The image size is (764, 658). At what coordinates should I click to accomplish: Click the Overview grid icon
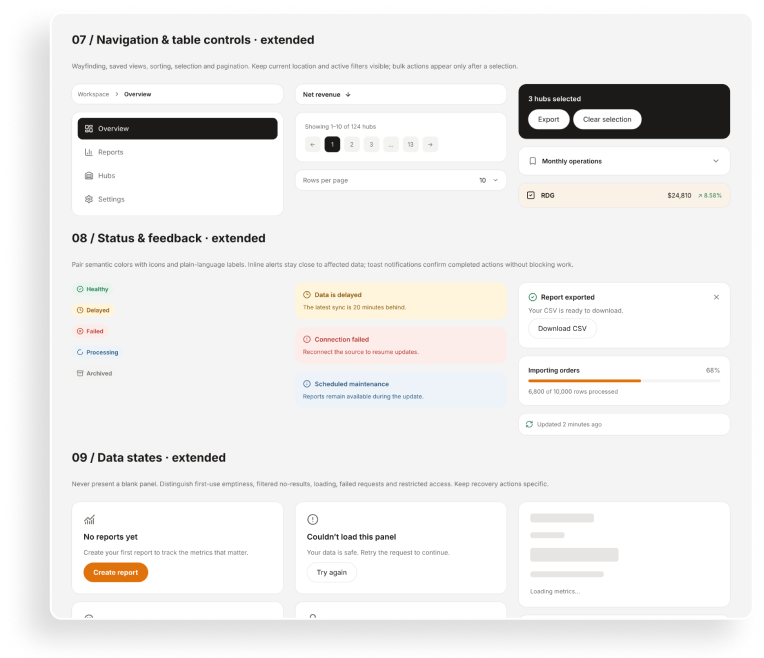pos(89,129)
